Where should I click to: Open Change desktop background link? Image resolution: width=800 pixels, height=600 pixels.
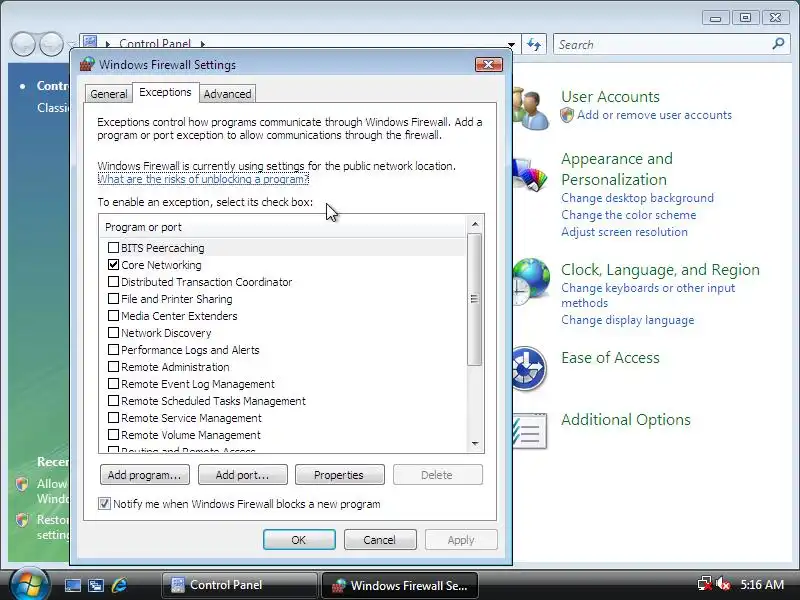pyautogui.click(x=637, y=198)
